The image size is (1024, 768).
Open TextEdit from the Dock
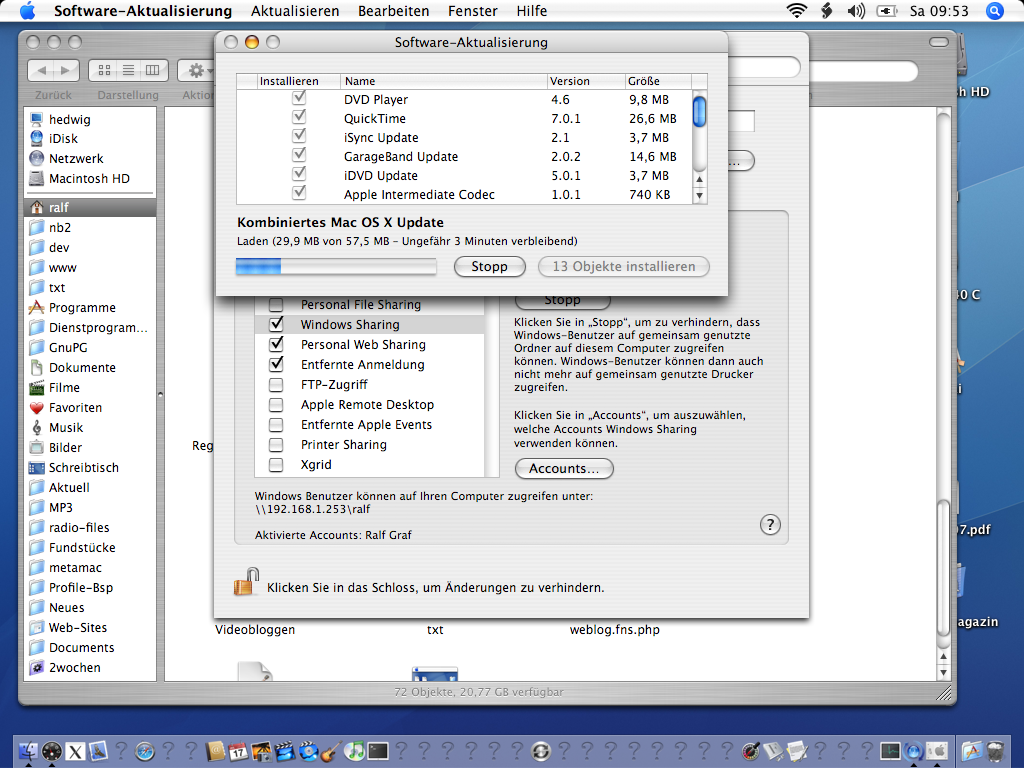[x=797, y=751]
